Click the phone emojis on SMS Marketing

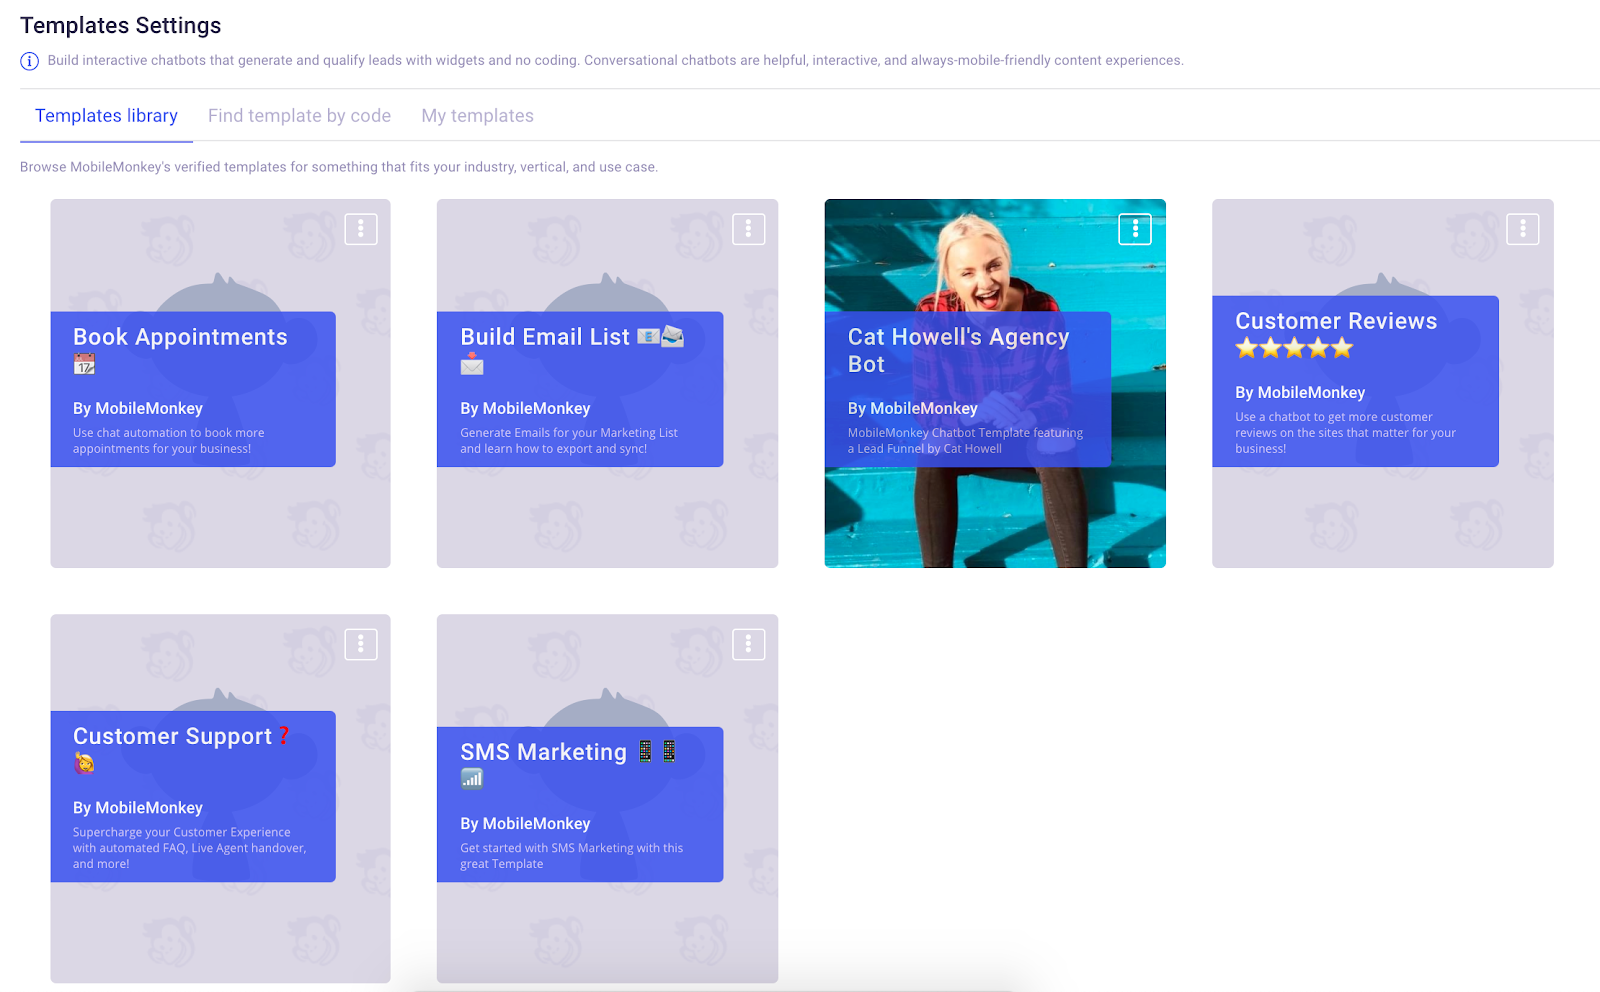coord(657,751)
